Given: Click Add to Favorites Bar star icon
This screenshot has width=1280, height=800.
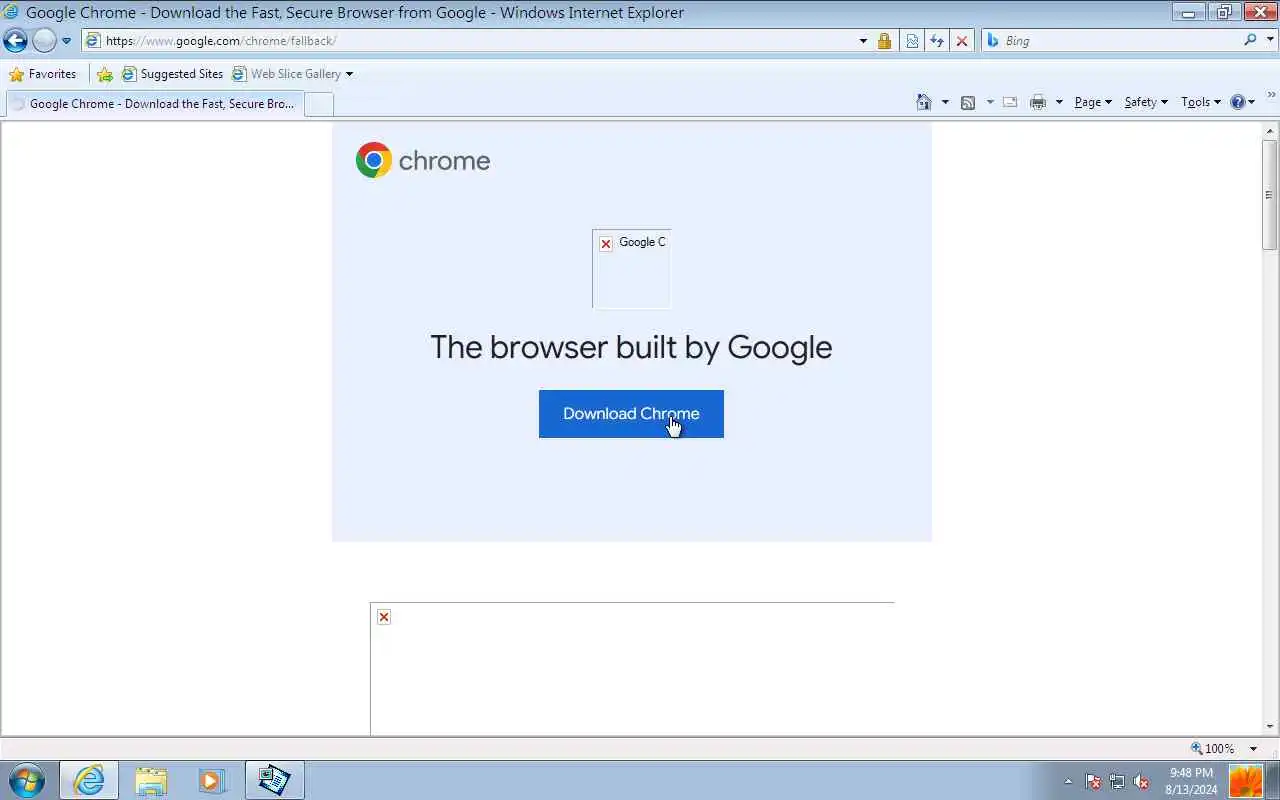Looking at the screenshot, I should (105, 74).
